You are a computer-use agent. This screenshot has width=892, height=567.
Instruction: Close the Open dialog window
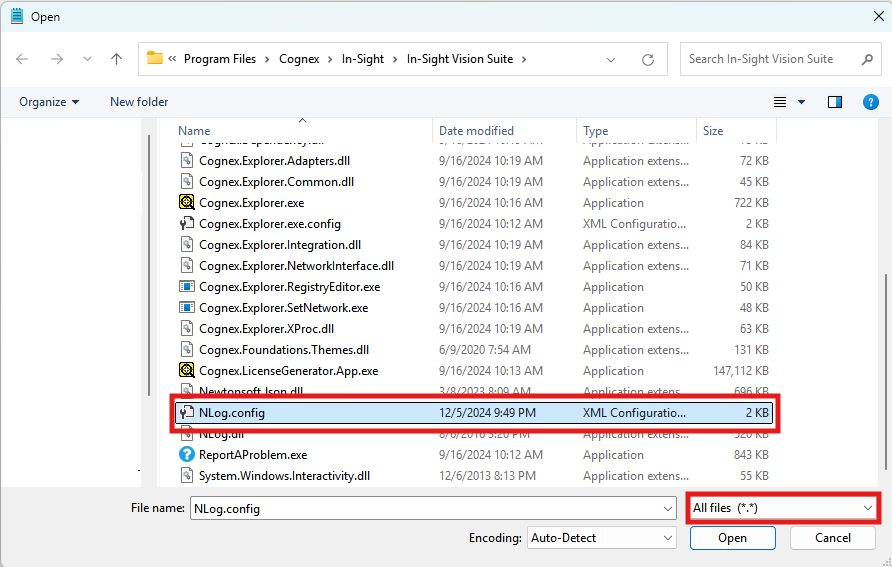(x=879, y=16)
